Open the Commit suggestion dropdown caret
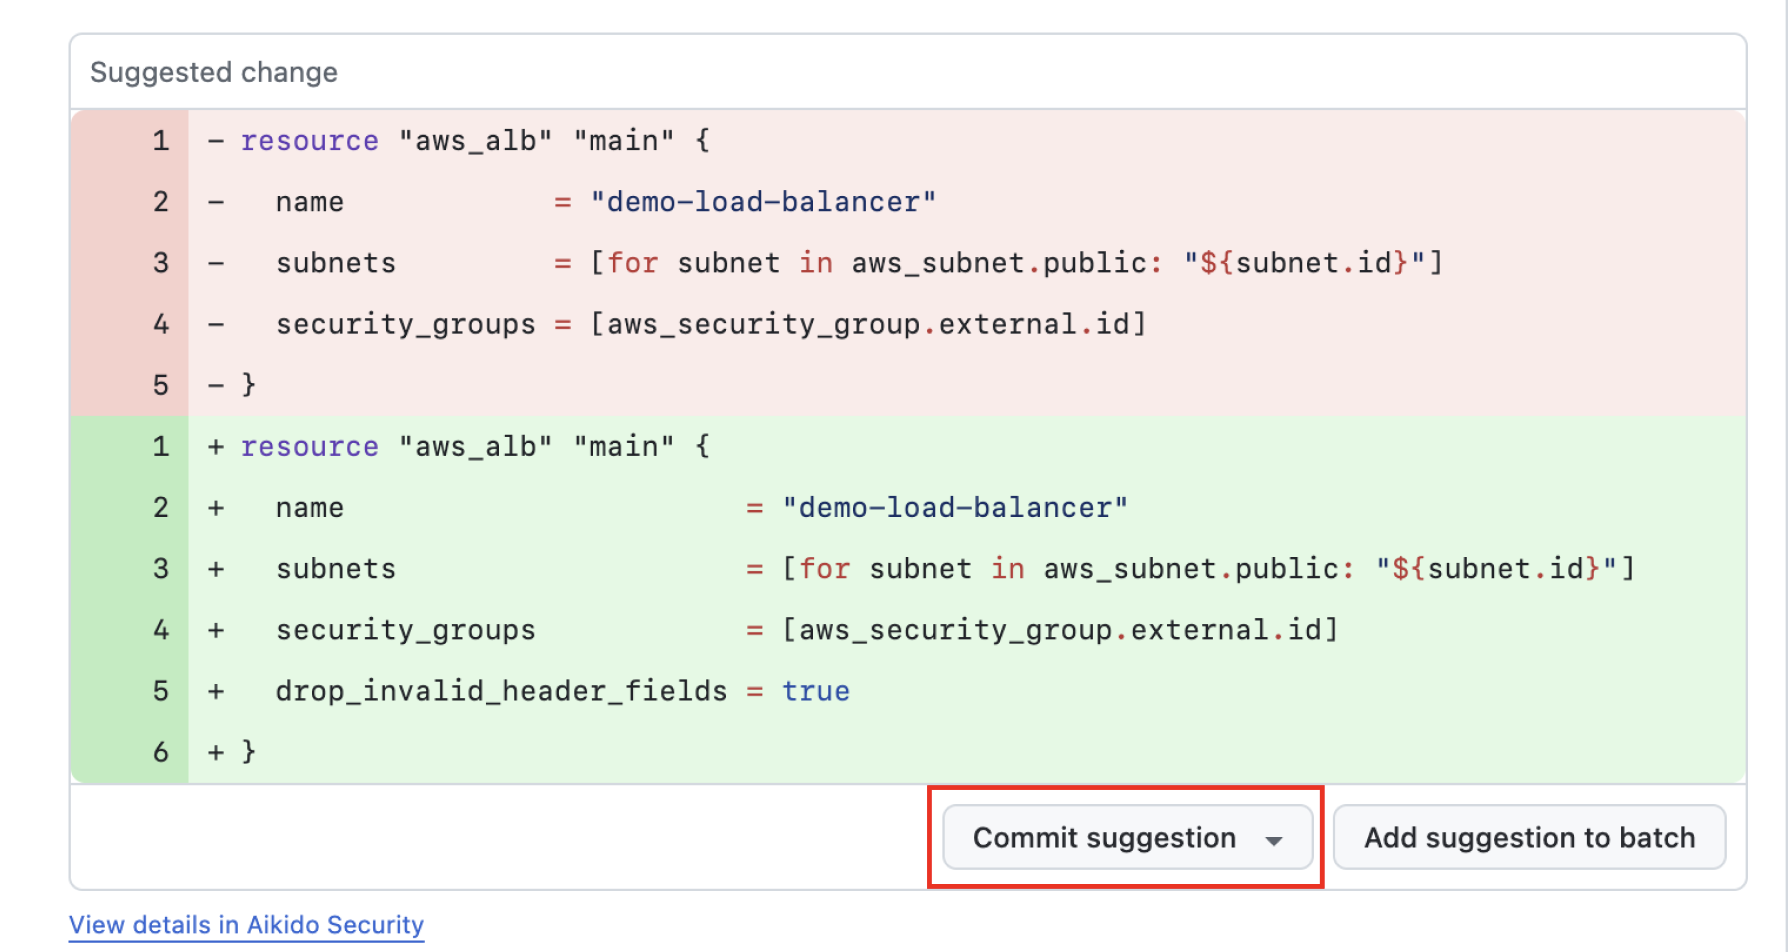This screenshot has height=952, width=1792. (1274, 840)
